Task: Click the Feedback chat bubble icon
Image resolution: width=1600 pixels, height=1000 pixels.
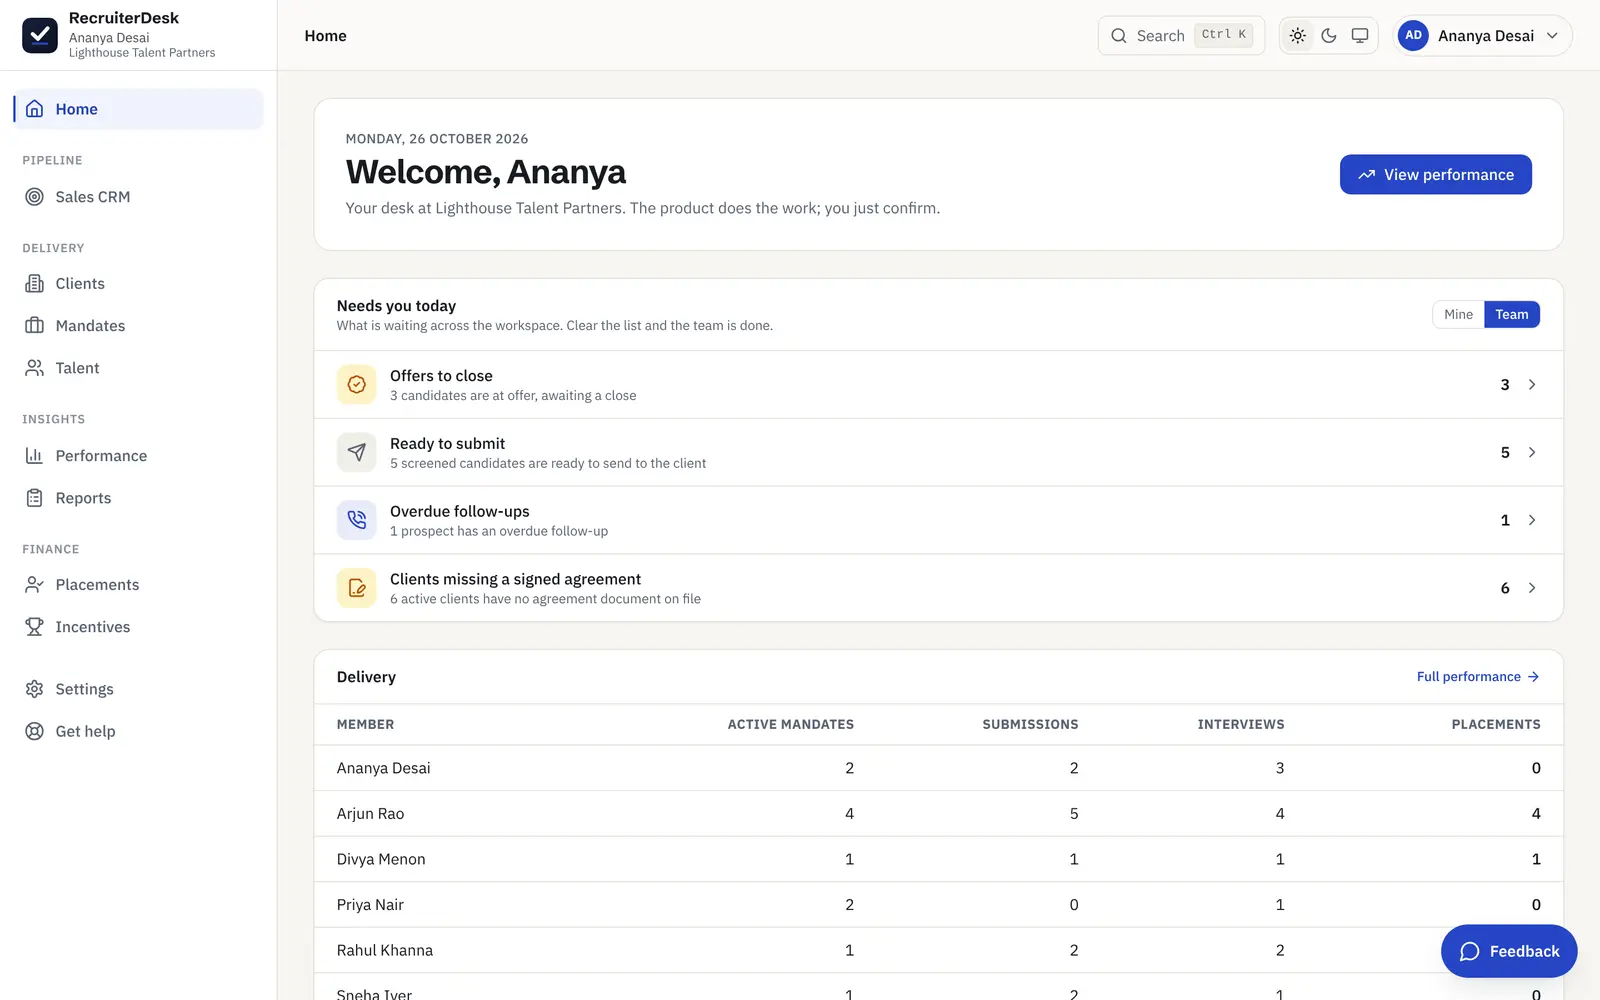Action: [1470, 952]
